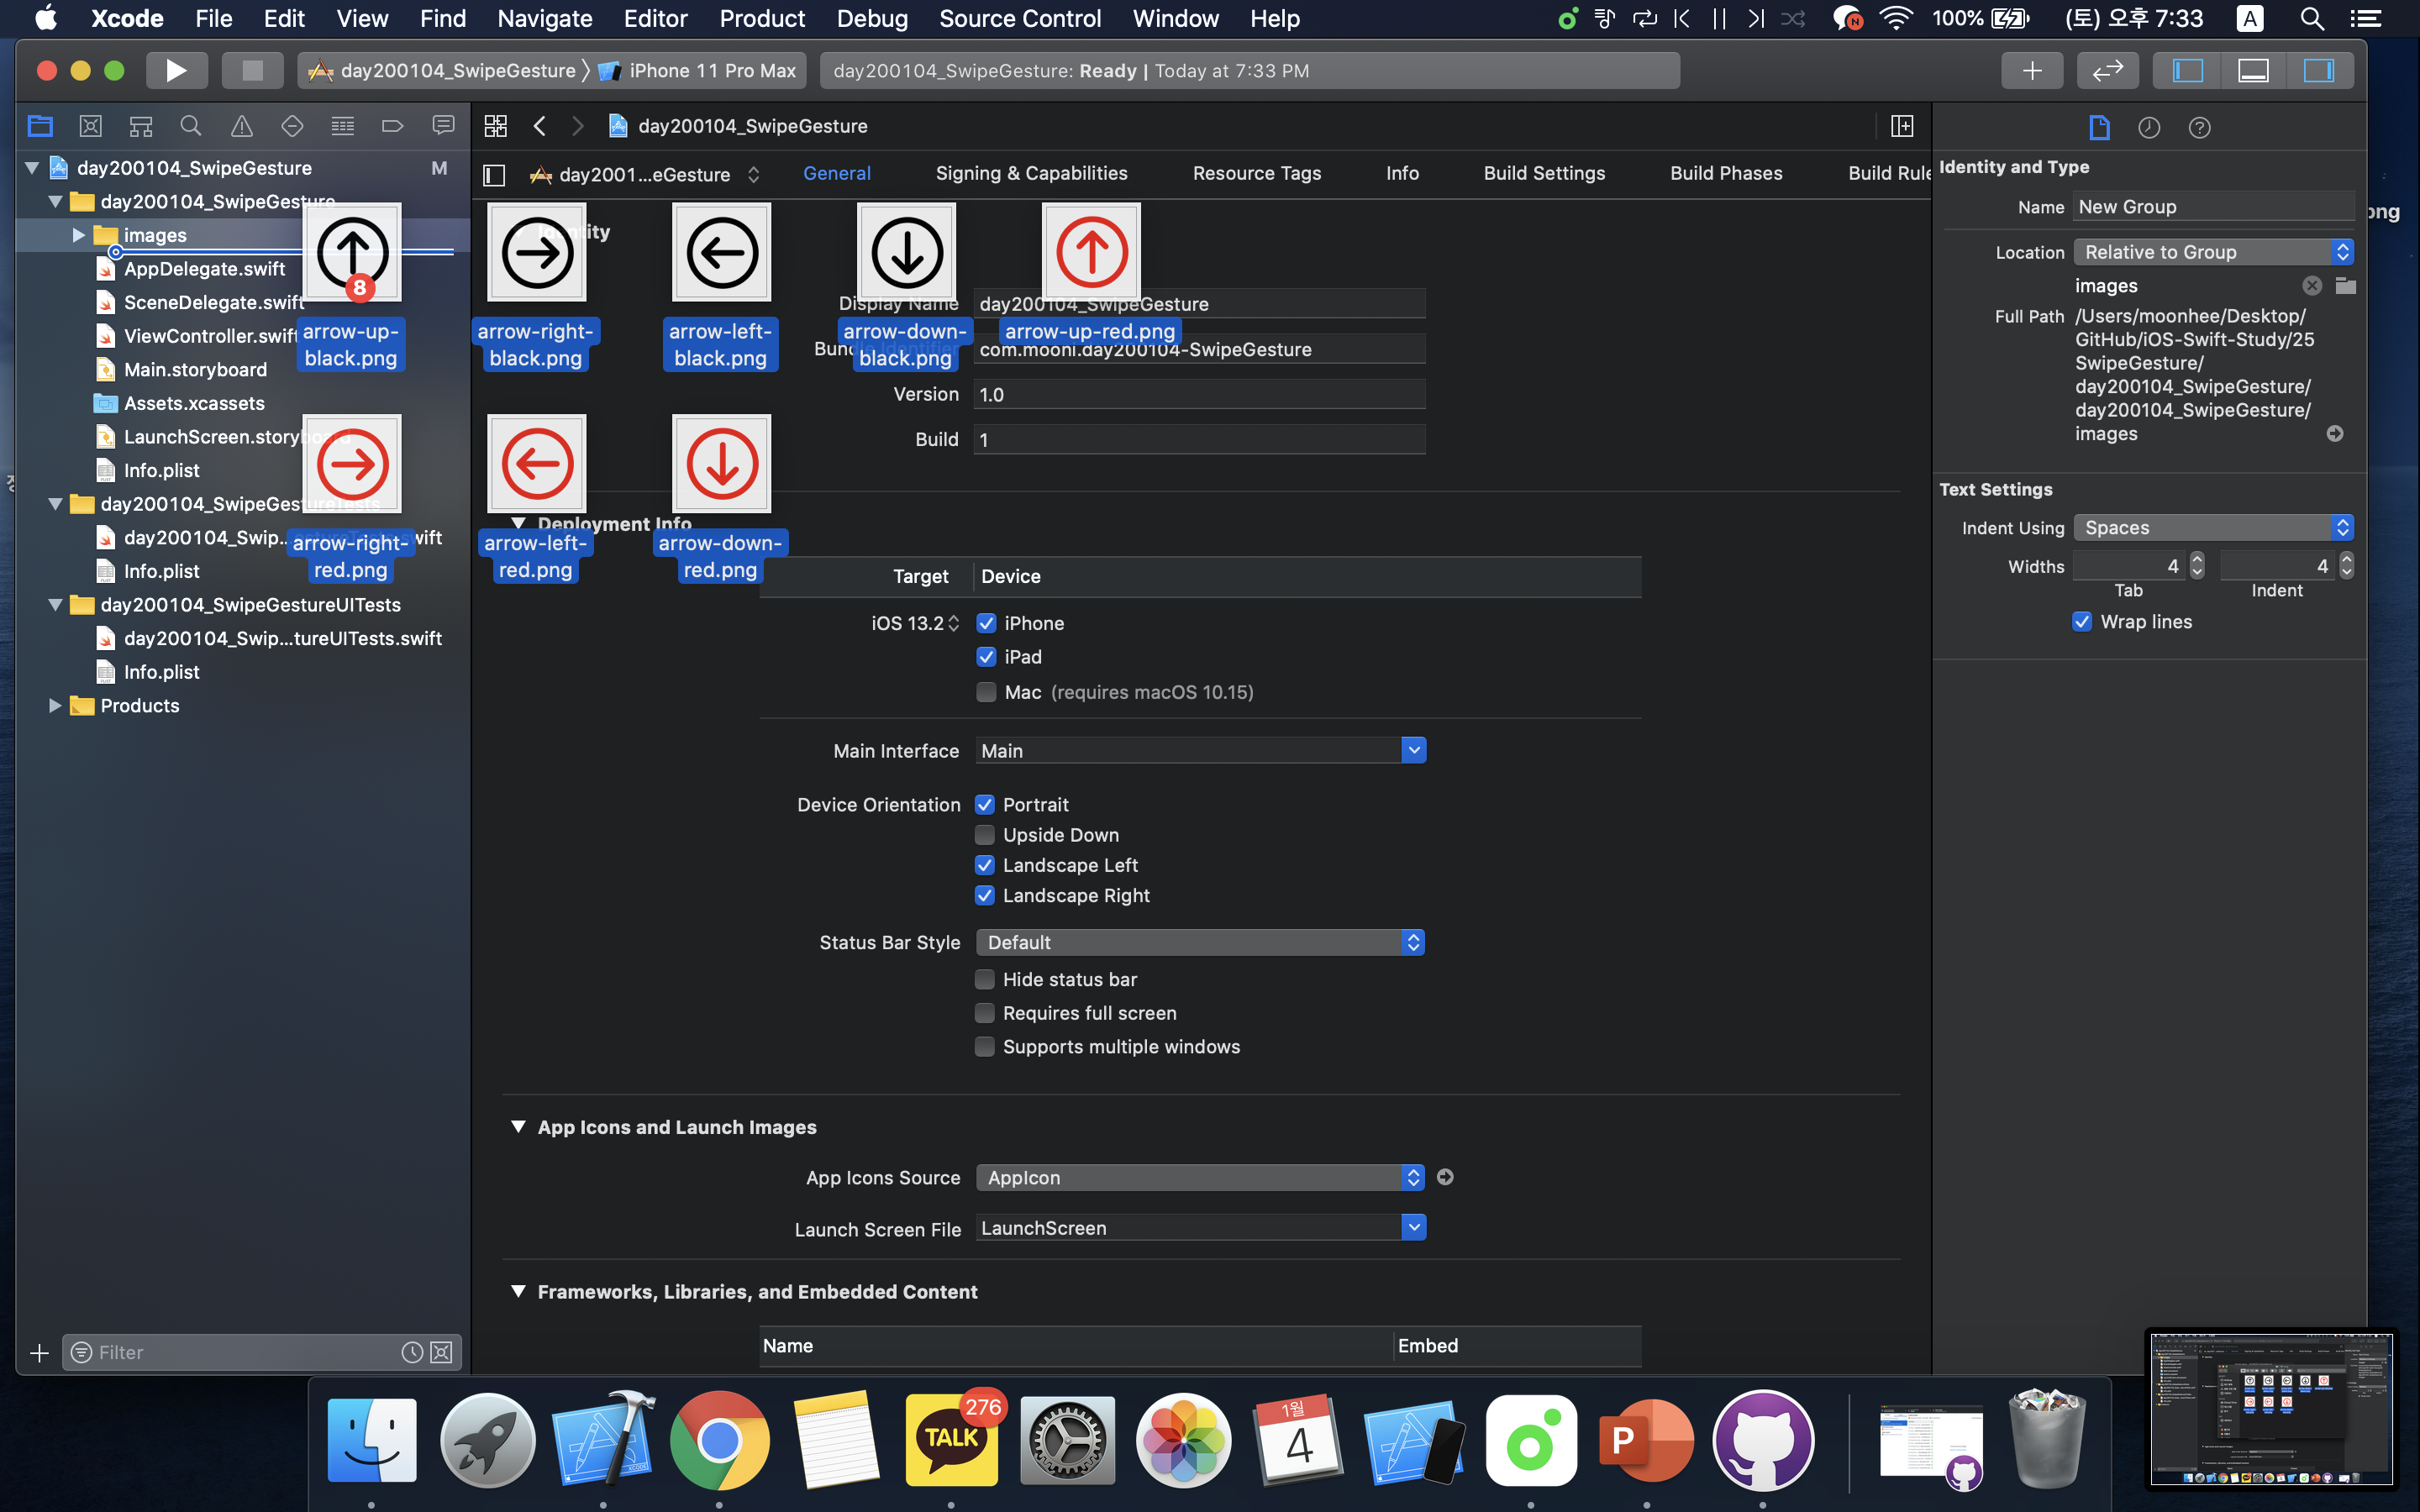2420x1512 pixels.
Task: Enable the Upside Down orientation checkbox
Action: coord(985,835)
